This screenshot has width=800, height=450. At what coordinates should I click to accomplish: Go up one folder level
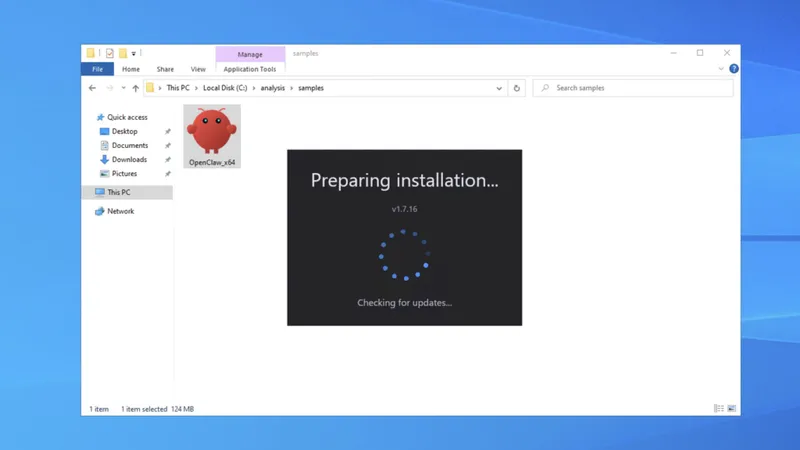click(x=135, y=88)
